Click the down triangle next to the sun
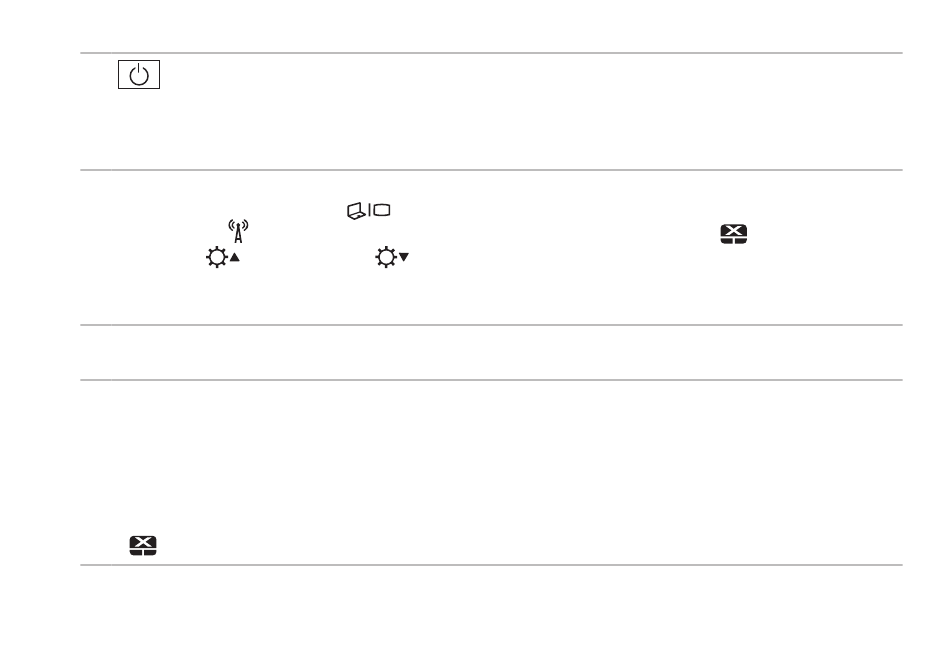Screen dimensions: 950x662 pos(404,257)
